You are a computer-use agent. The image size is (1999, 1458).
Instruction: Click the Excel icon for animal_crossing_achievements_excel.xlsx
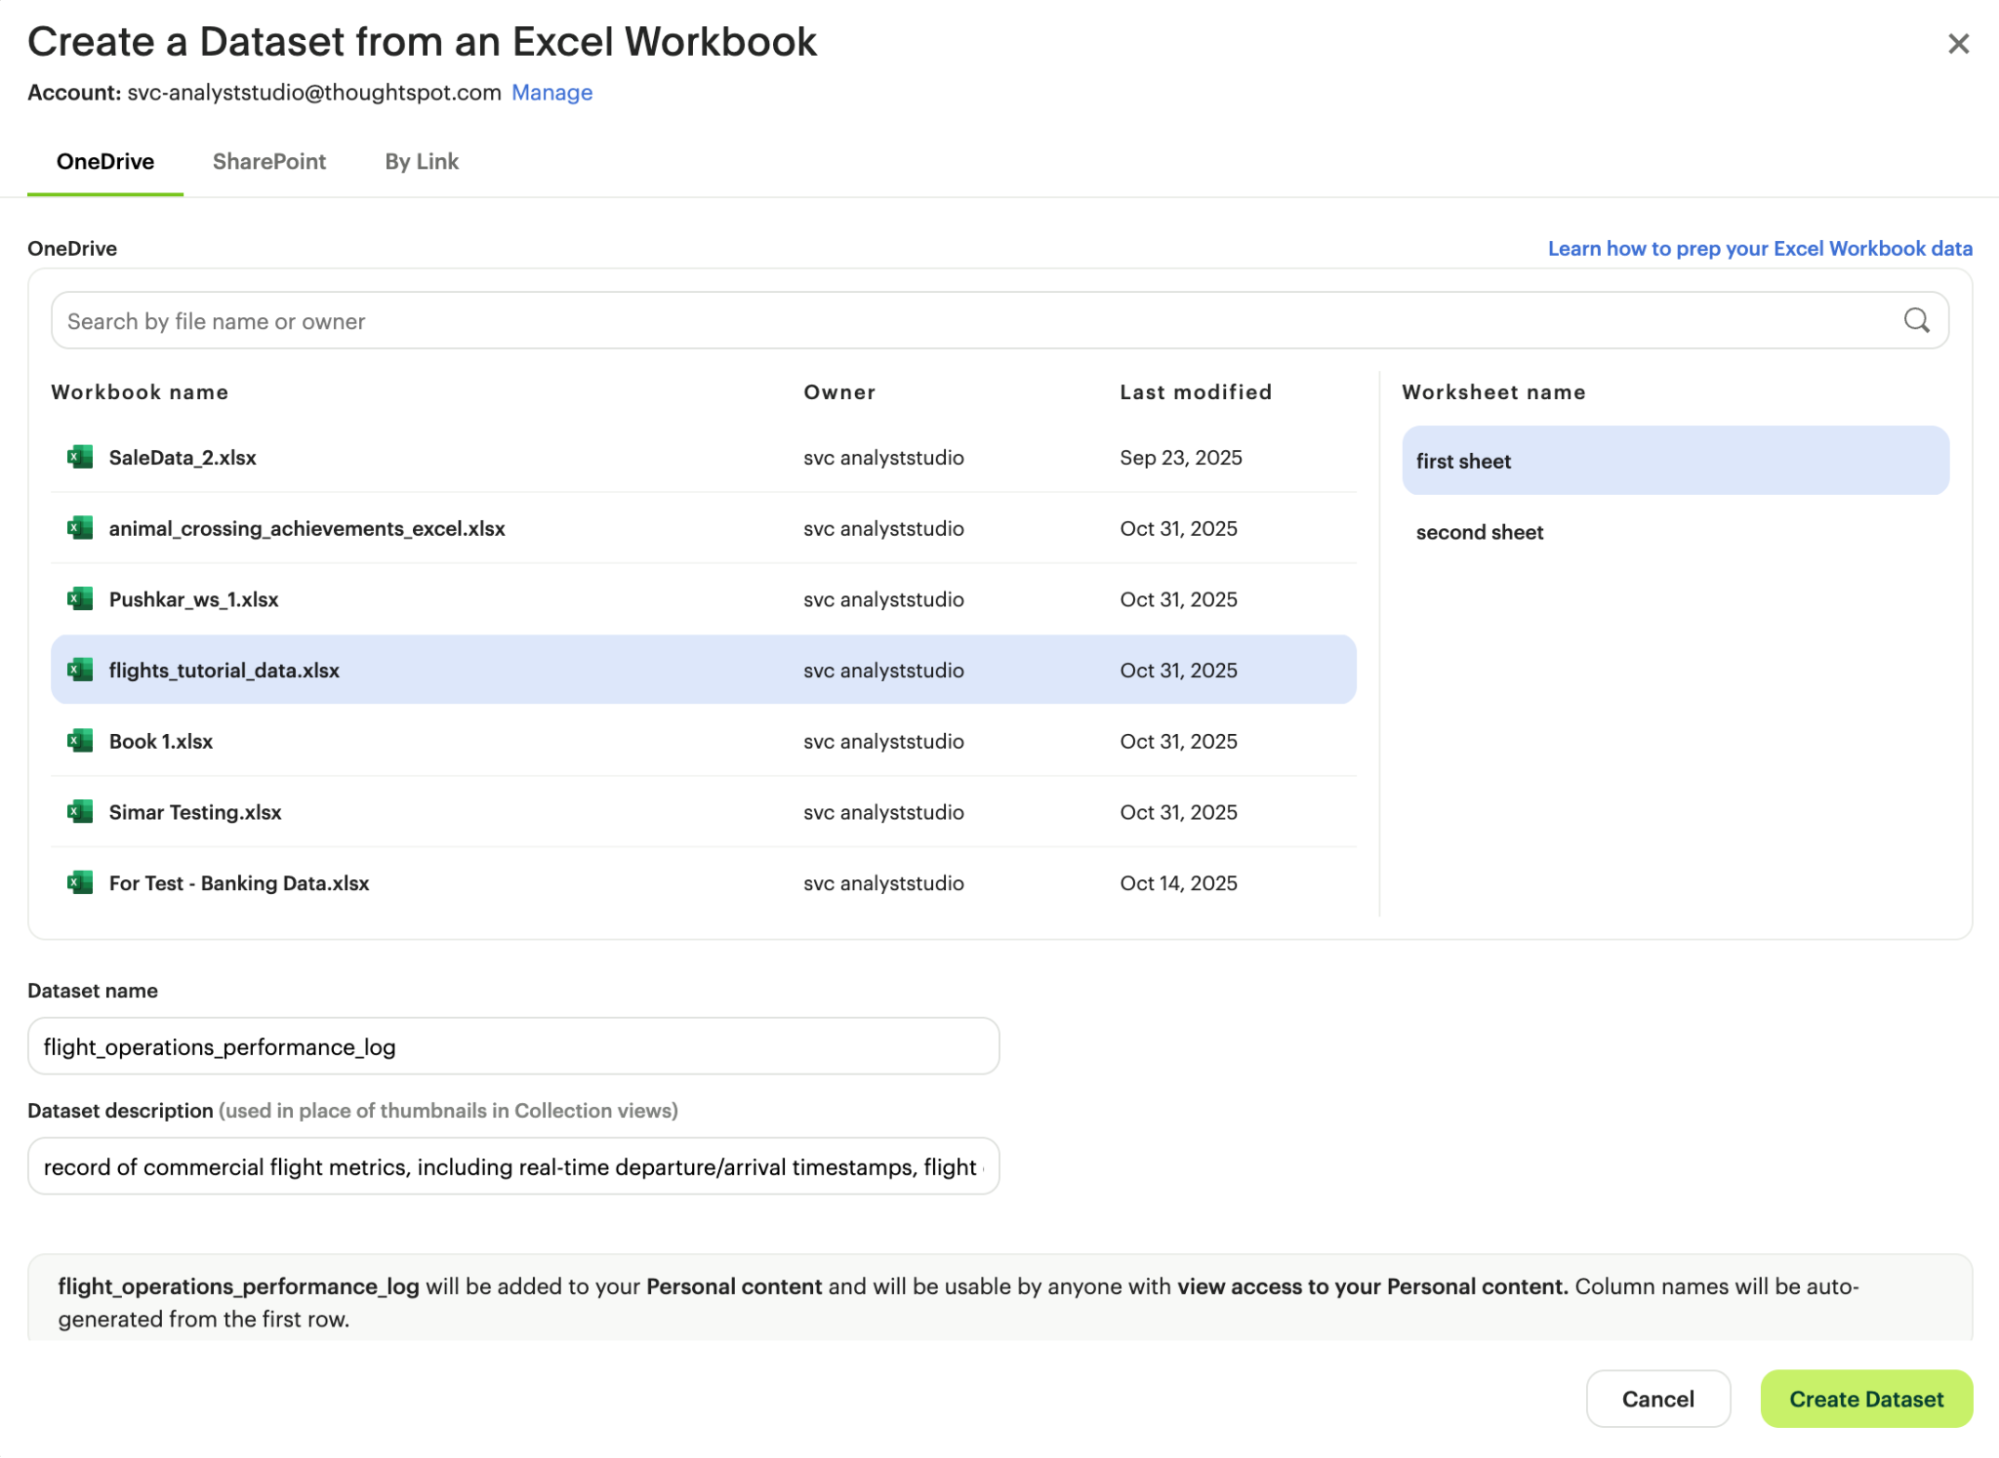tap(79, 528)
